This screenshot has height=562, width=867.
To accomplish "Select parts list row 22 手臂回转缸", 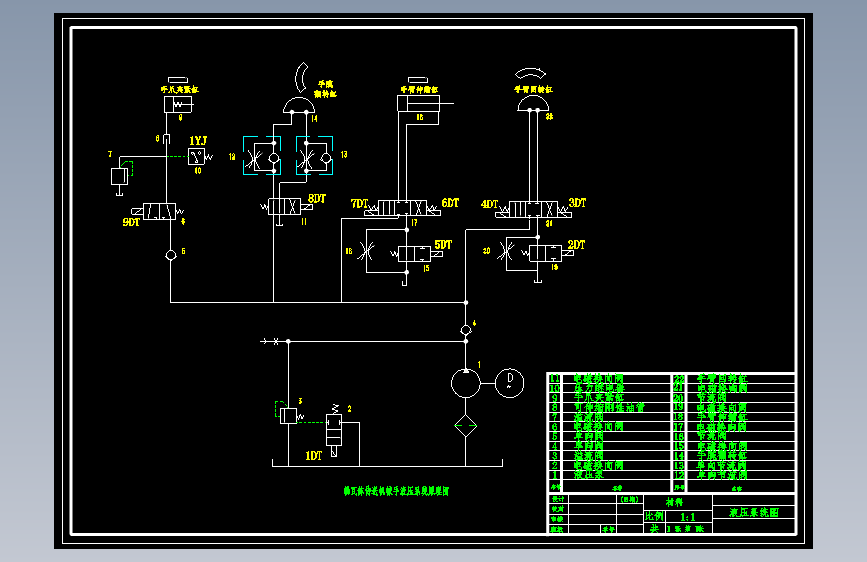I will [x=734, y=379].
